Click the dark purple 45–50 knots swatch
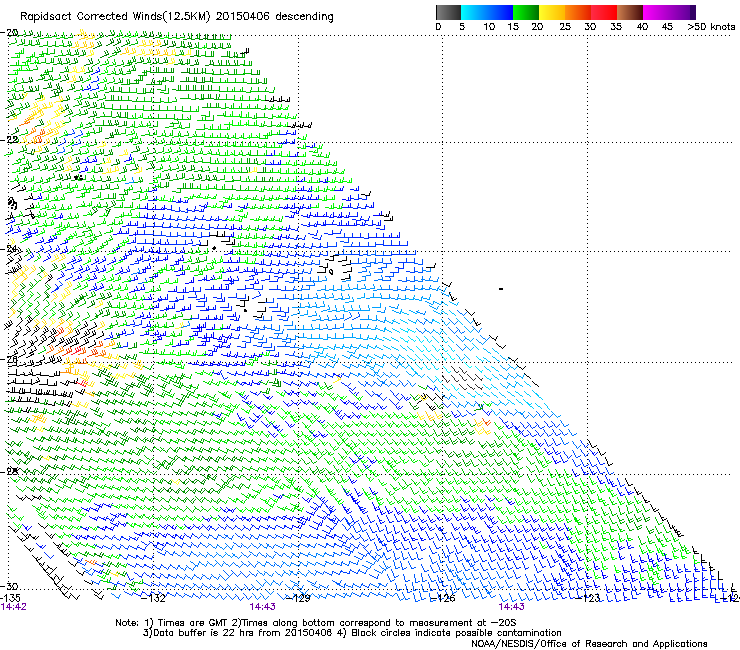 click(x=682, y=12)
